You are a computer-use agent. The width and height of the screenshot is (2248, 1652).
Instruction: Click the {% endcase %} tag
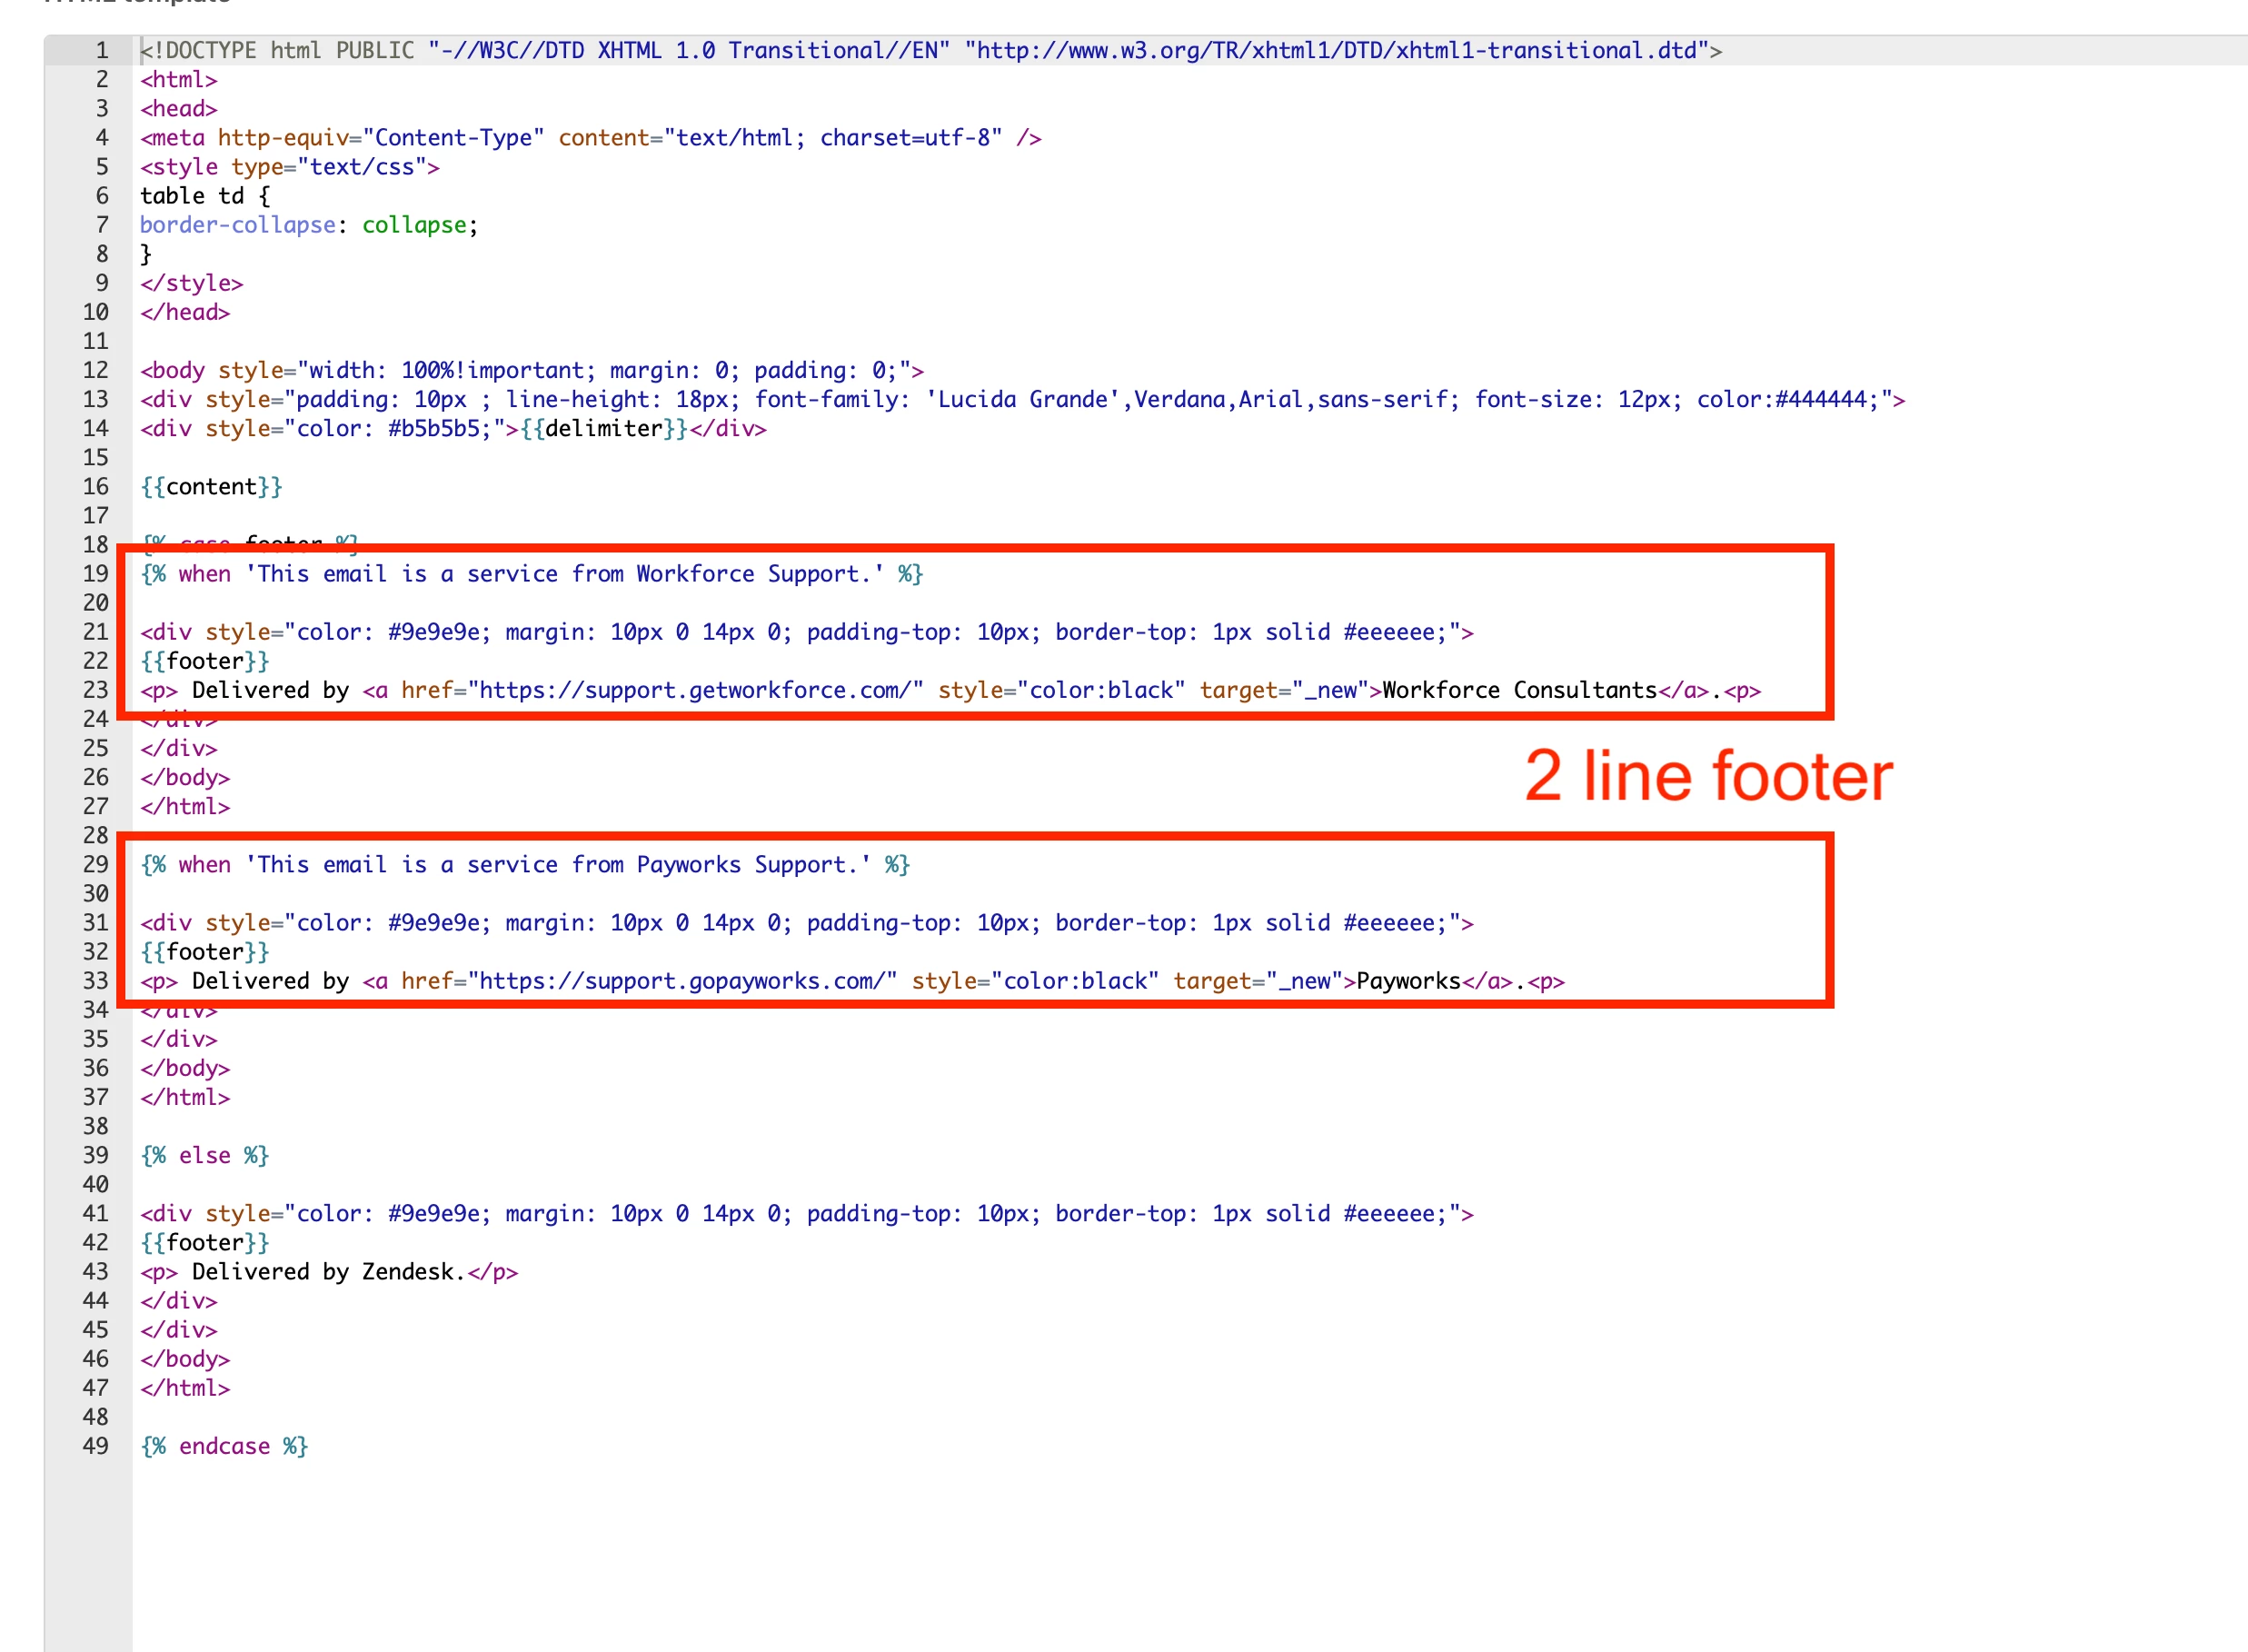click(224, 1447)
